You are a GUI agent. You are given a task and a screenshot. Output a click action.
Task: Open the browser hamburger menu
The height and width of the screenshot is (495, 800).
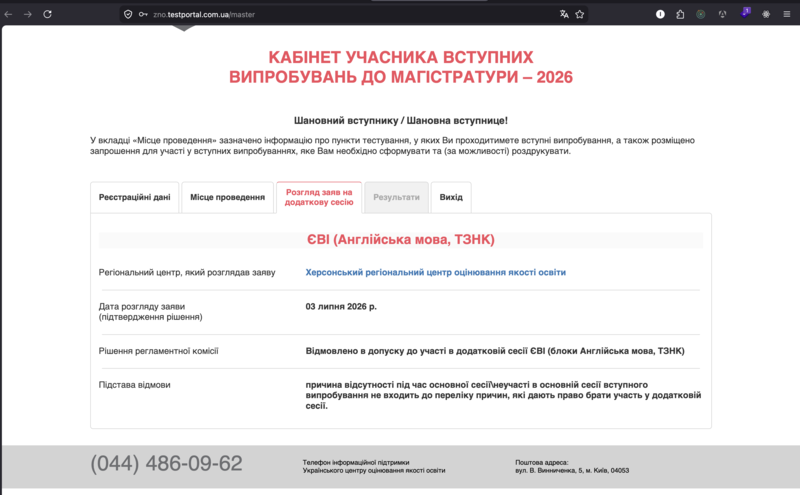[787, 14]
